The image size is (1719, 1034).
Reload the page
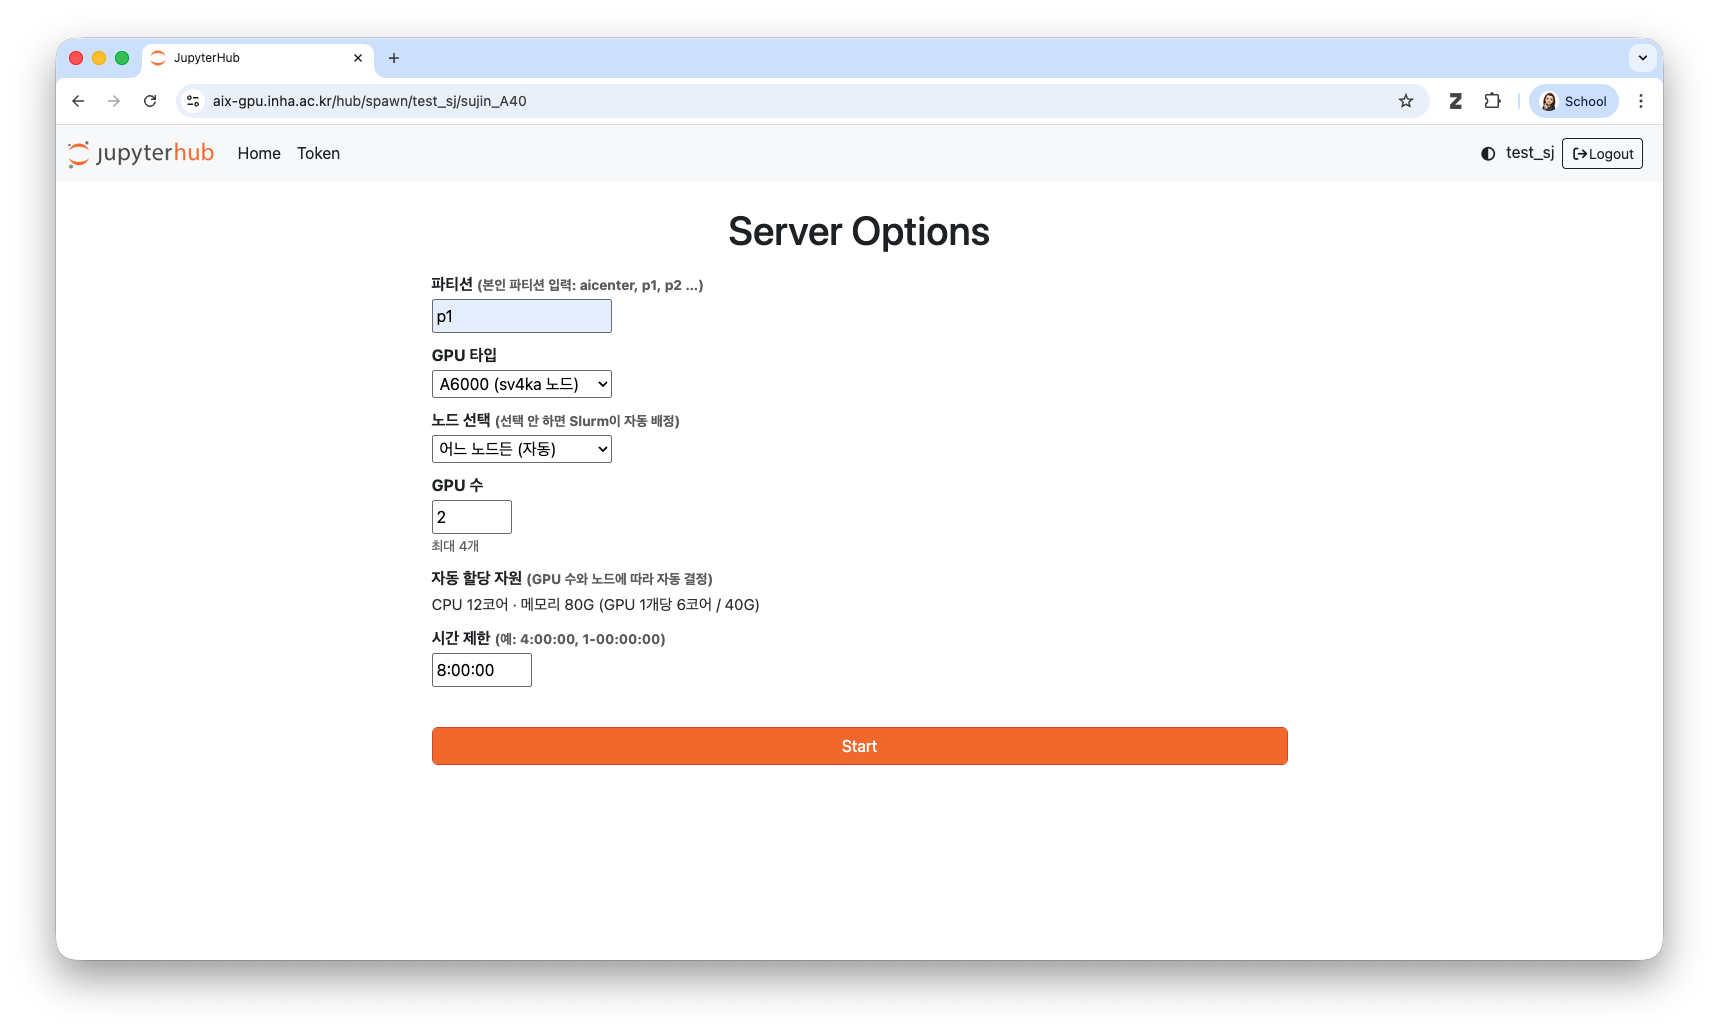150,101
